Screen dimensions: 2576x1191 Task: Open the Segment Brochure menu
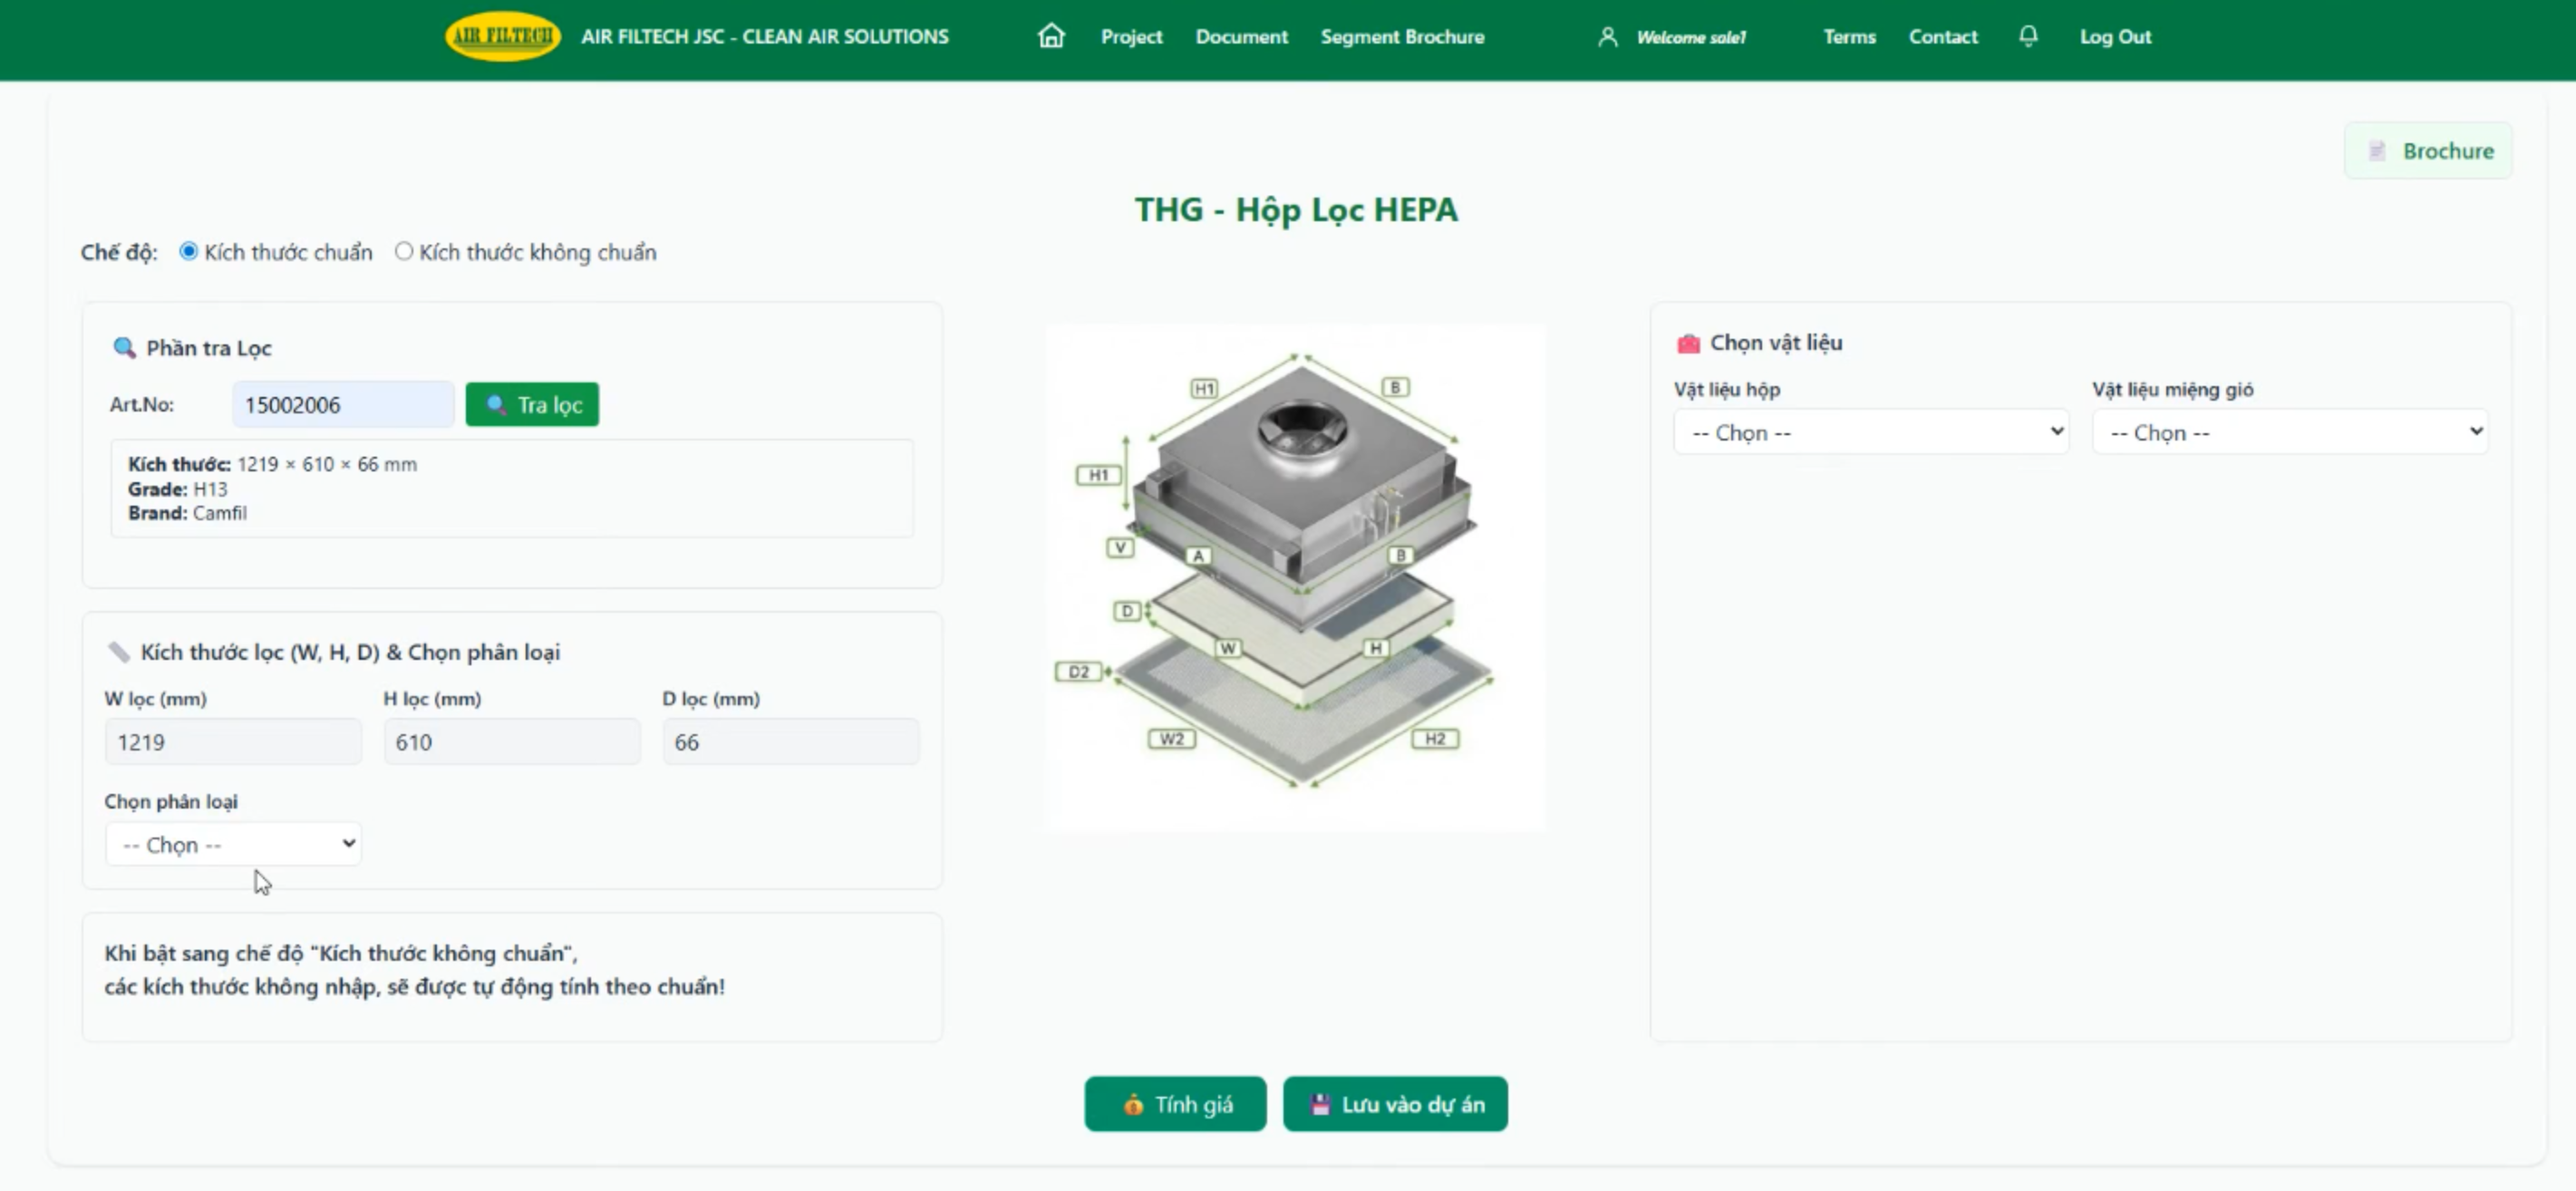tap(1402, 37)
